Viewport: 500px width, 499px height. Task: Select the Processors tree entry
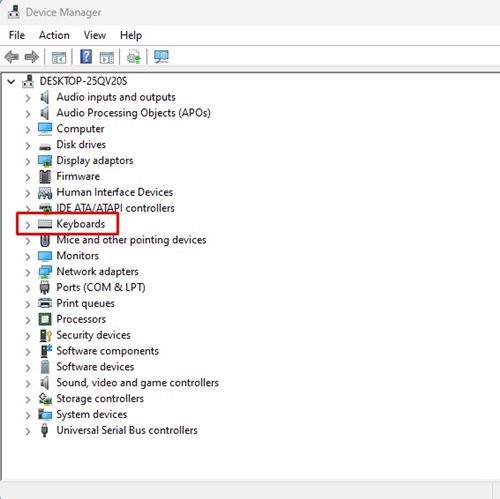[81, 319]
